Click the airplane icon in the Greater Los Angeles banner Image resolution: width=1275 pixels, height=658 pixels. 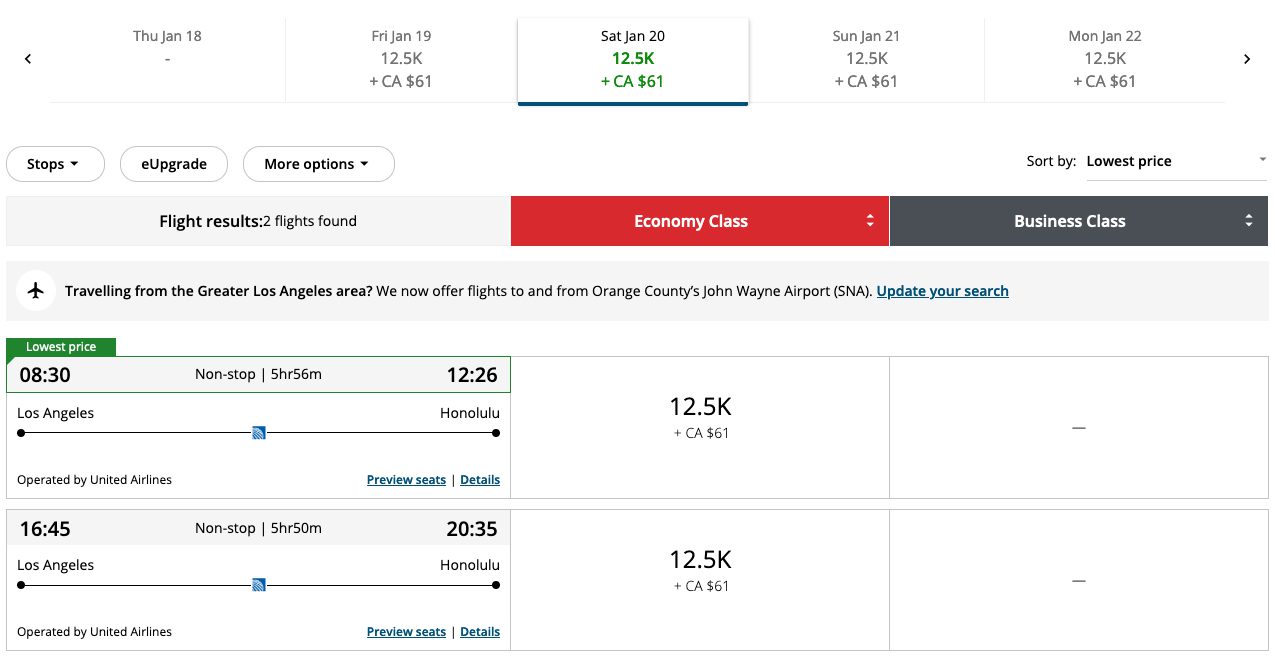point(36,290)
